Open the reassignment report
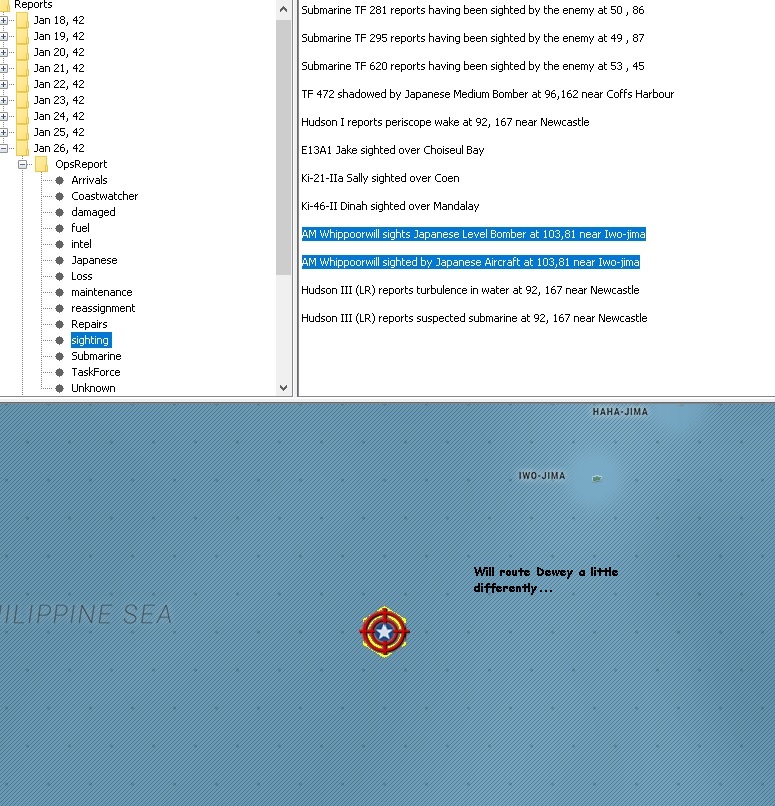 point(103,308)
